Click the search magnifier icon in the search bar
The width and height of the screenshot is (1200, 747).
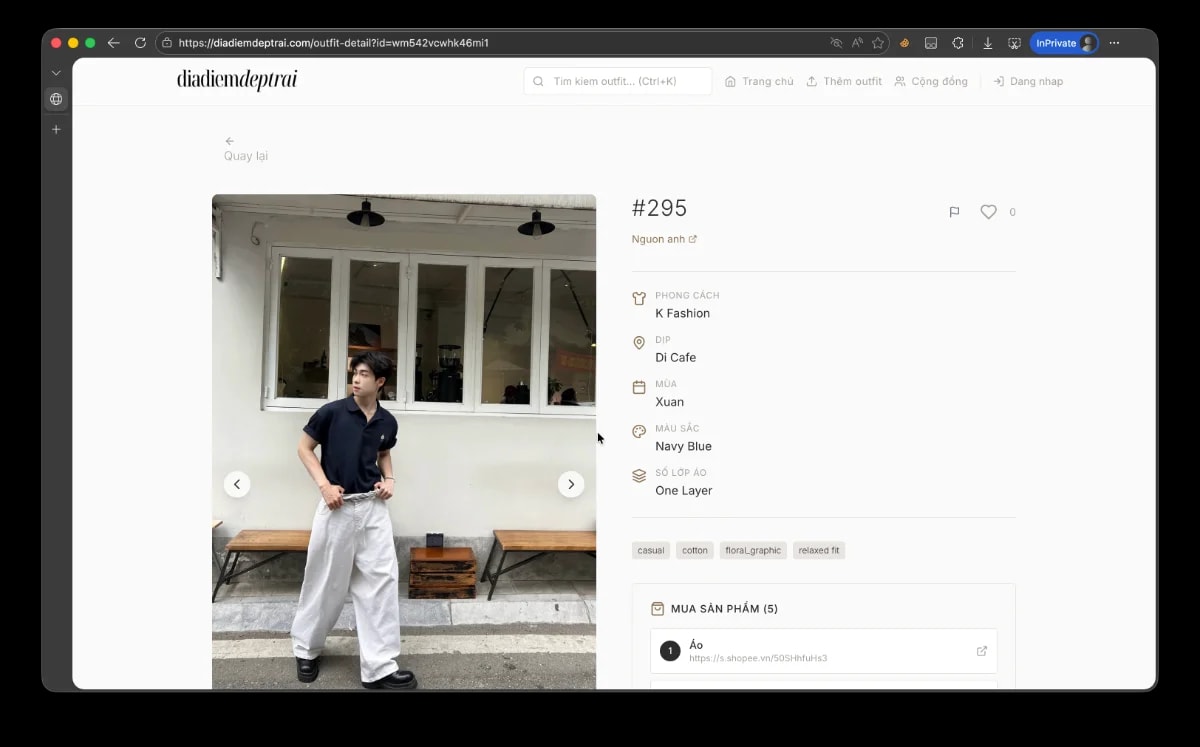click(538, 81)
